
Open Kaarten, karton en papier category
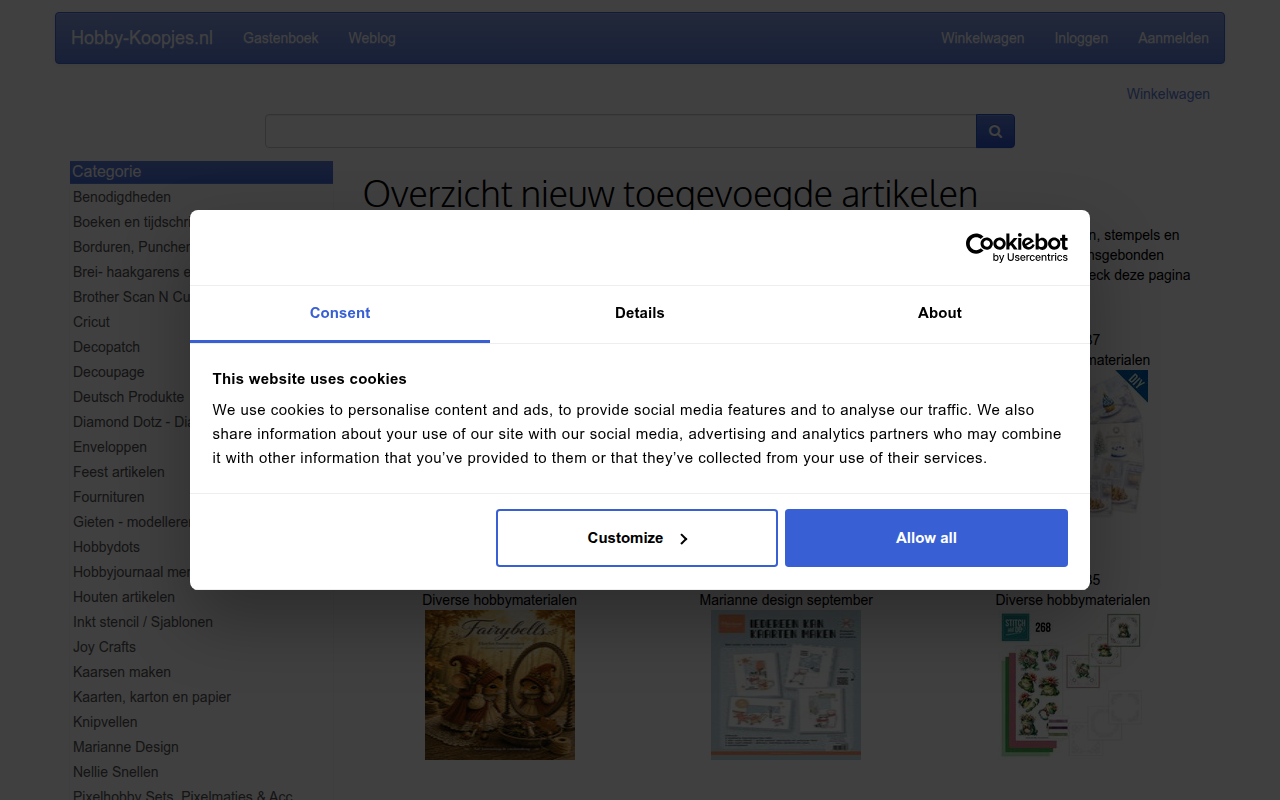tap(152, 697)
